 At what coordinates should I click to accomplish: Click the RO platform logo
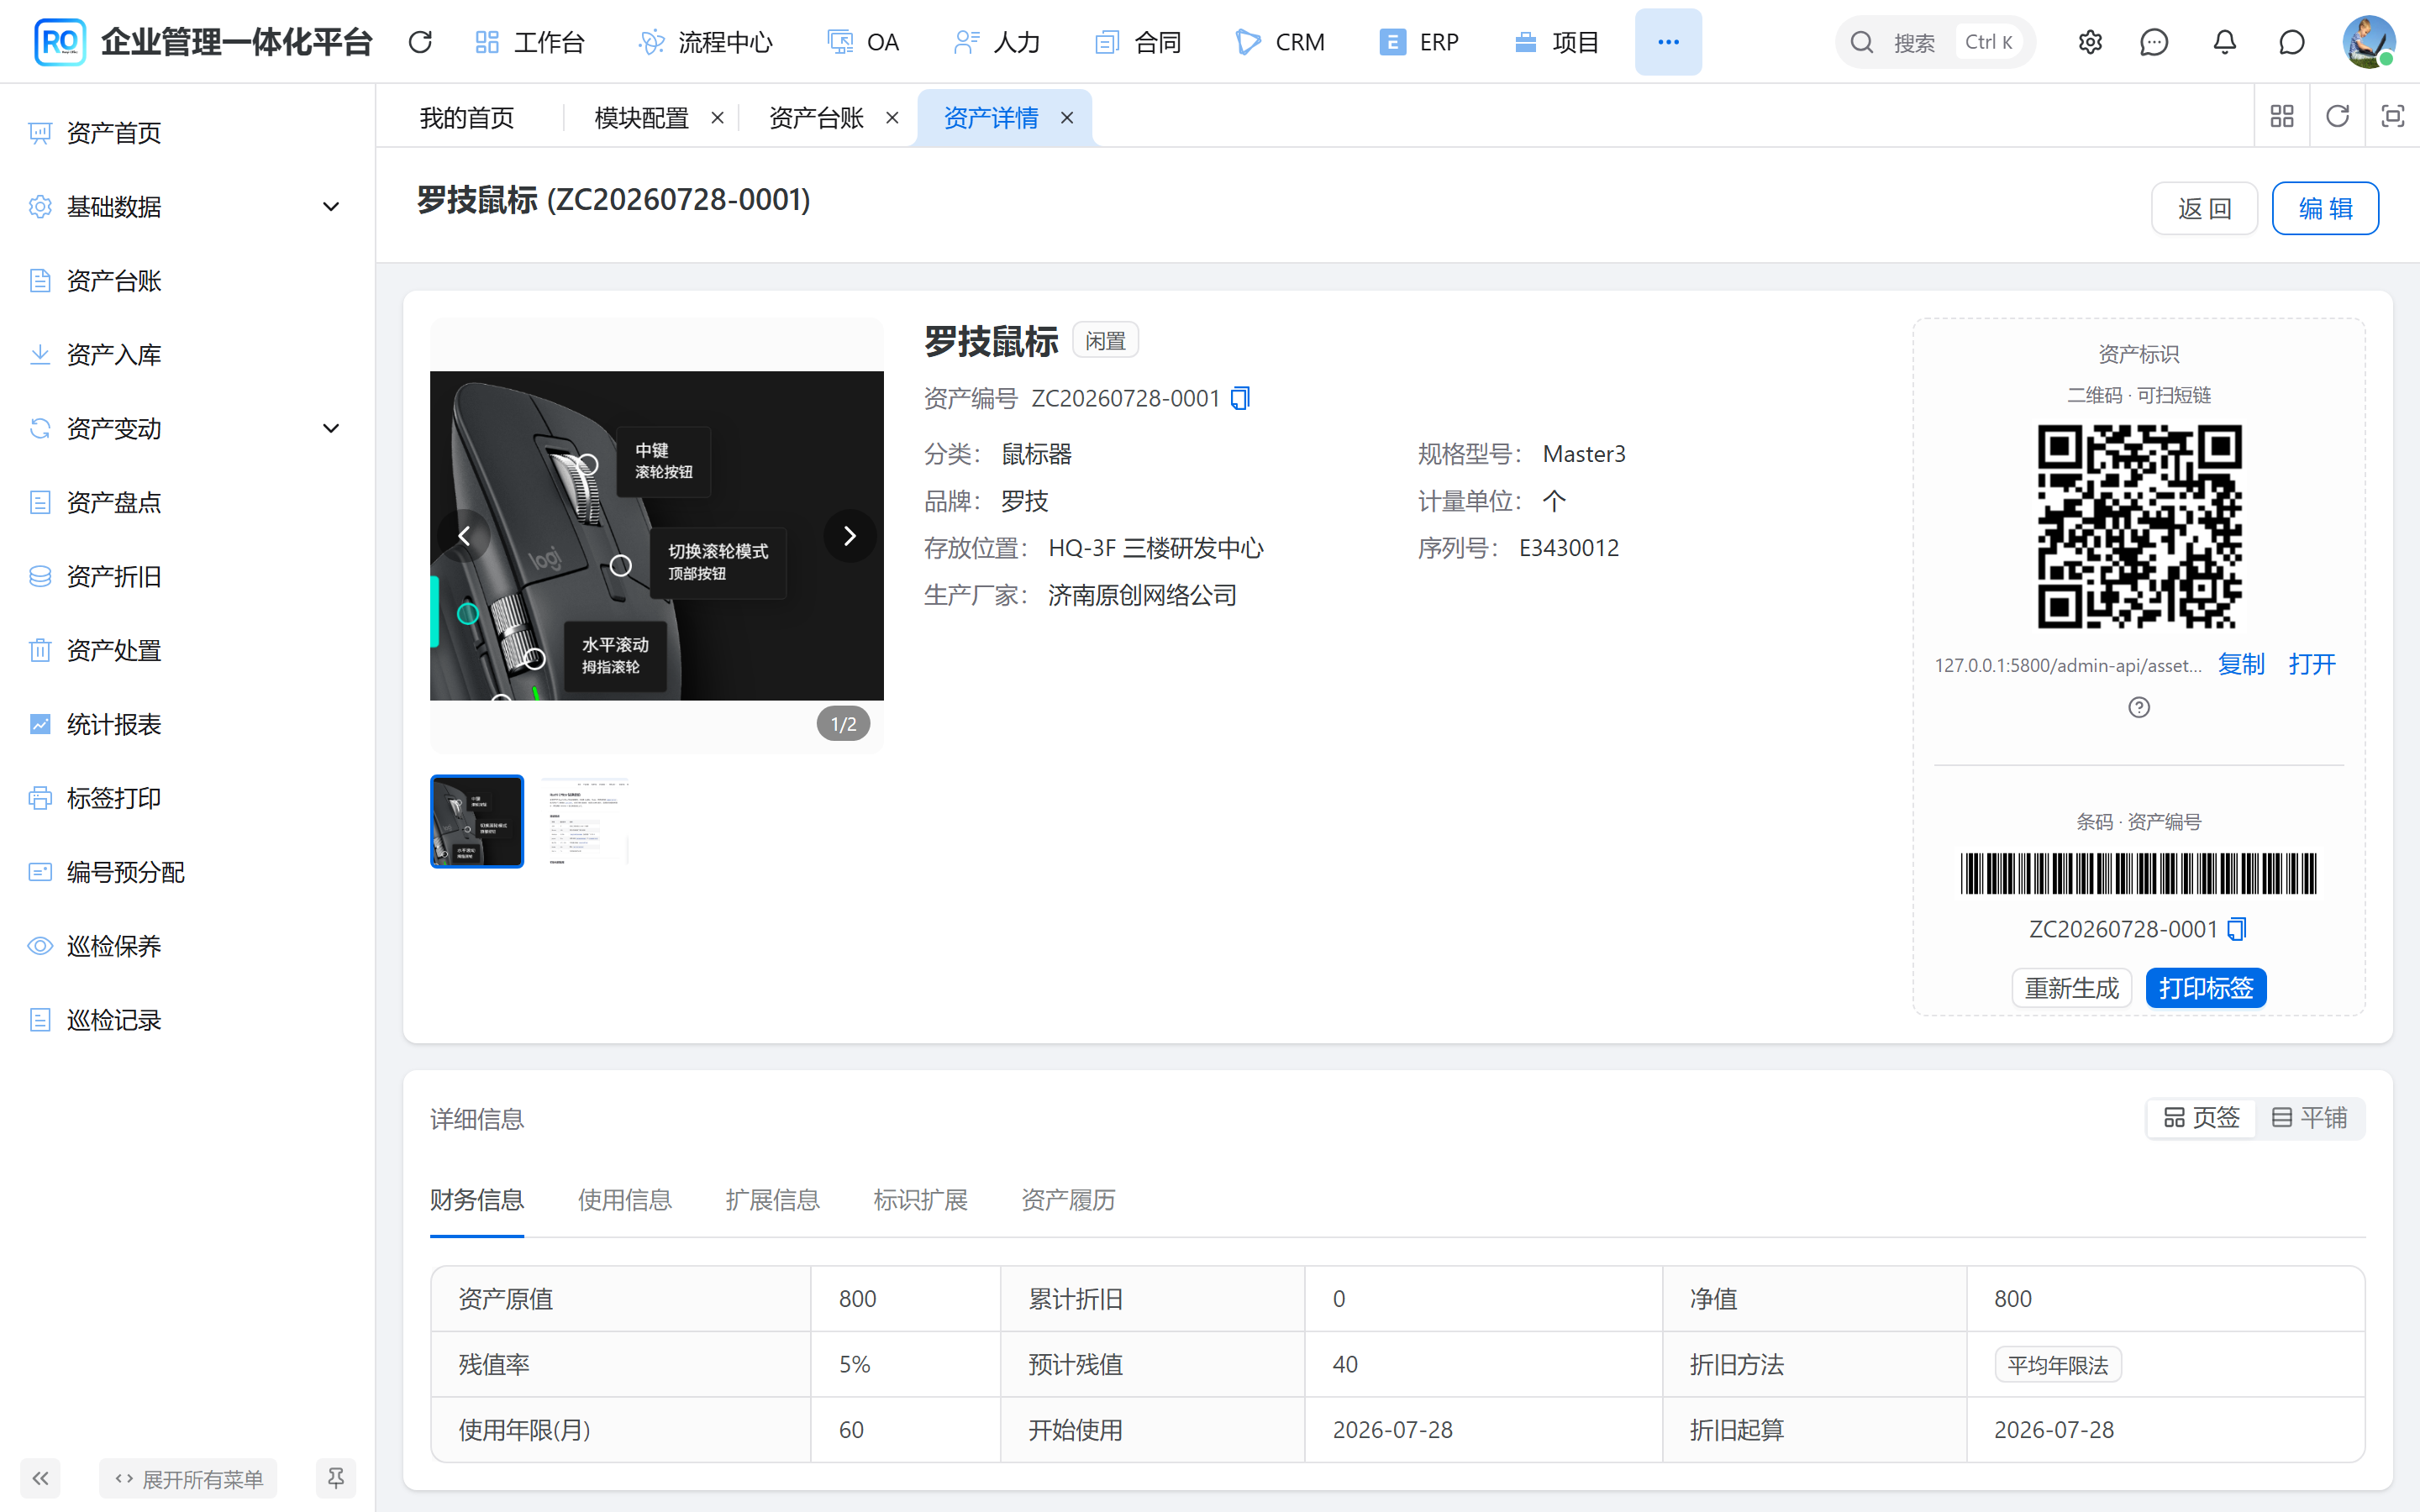[60, 42]
